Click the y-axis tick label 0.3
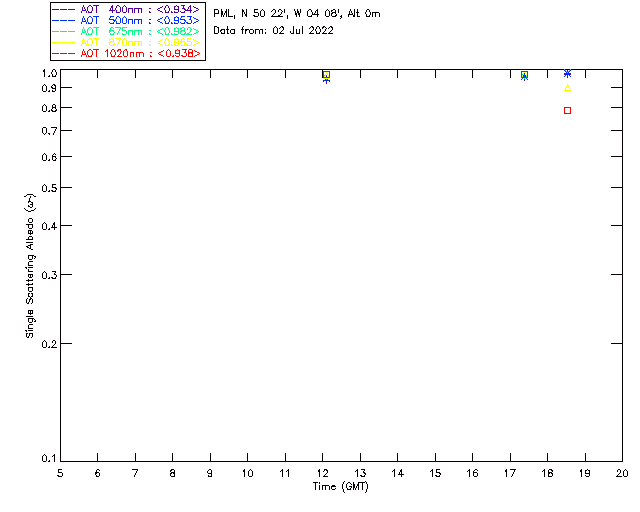Image resolution: width=640 pixels, height=512 pixels. coord(49,275)
